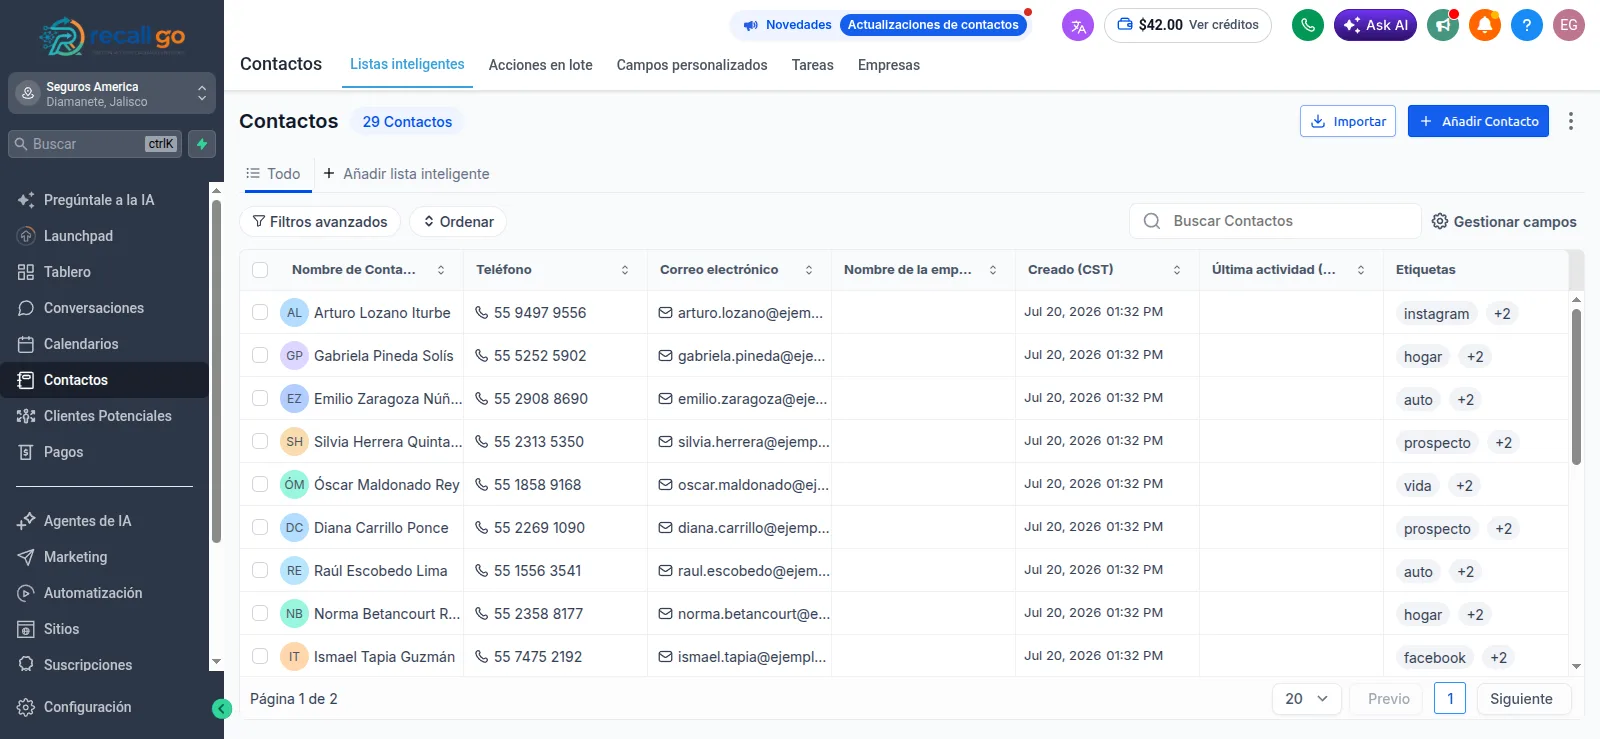1600x739 pixels.
Task: Click Añadir lista inteligente
Action: 406,174
